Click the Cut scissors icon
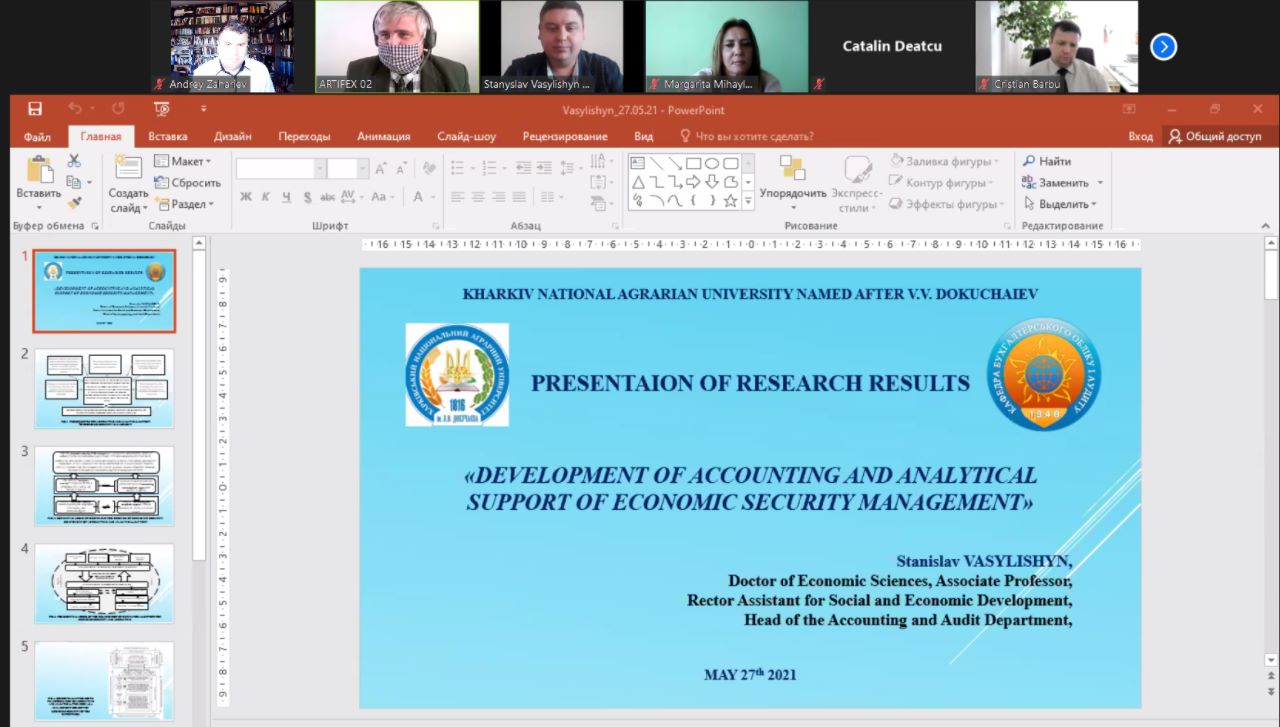The width and height of the screenshot is (1280, 727). click(74, 161)
